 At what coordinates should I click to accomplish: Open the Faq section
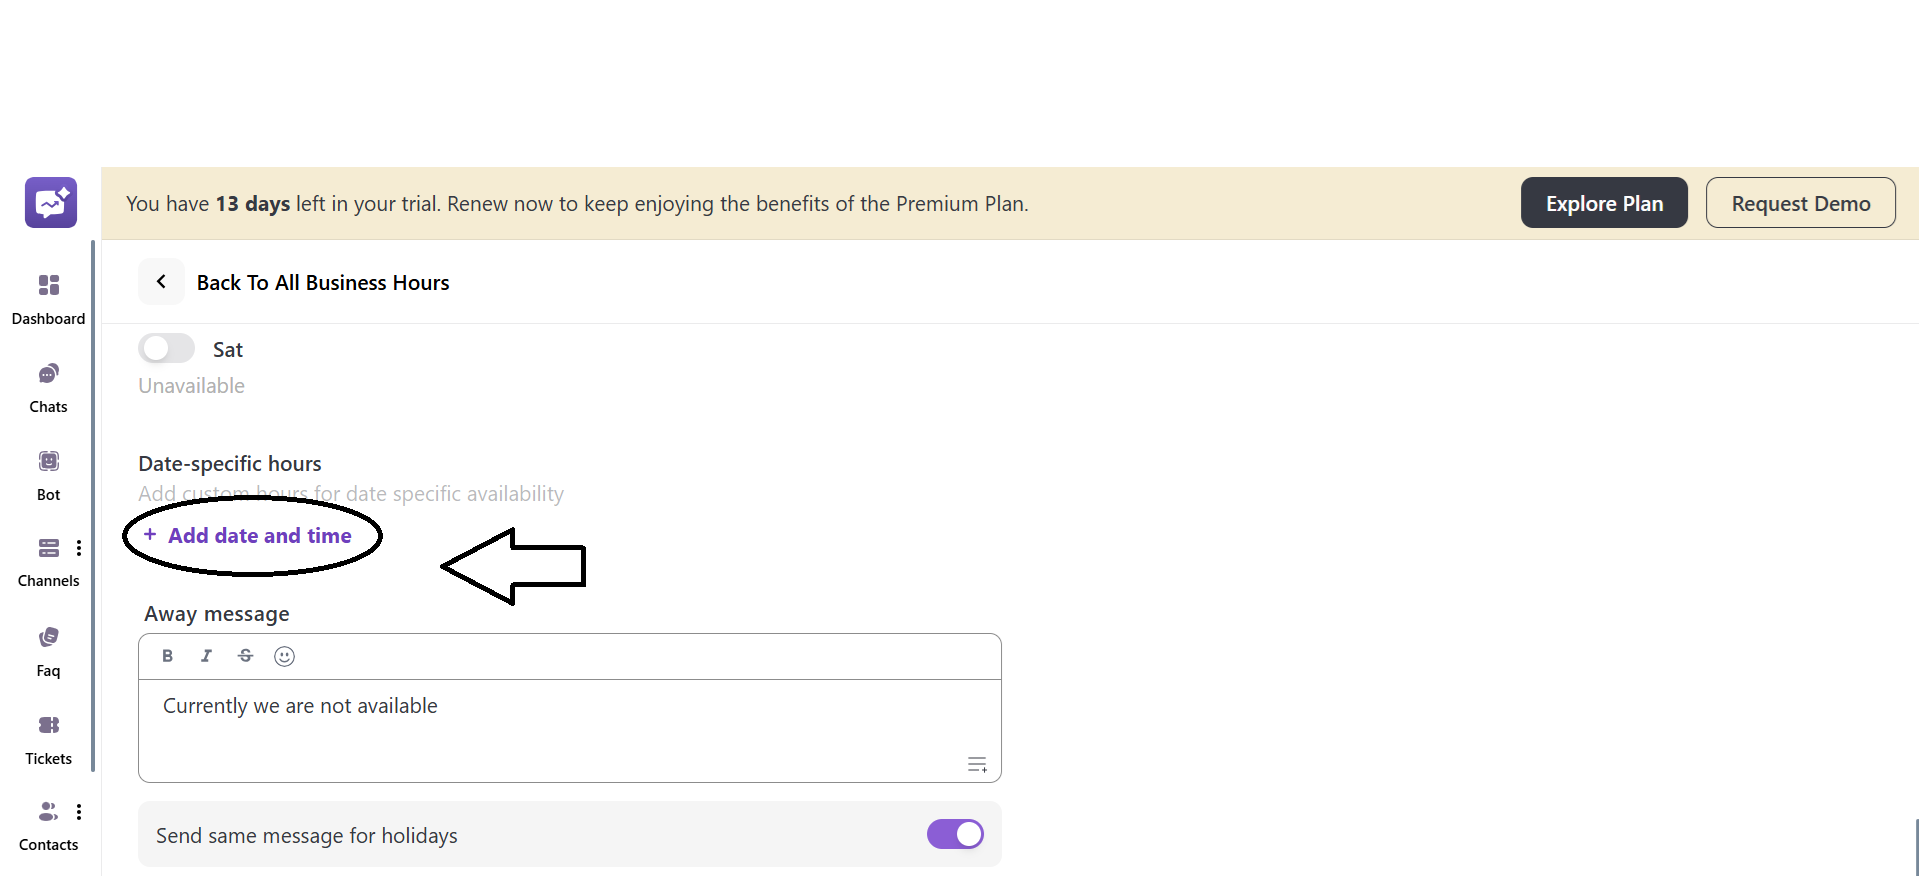click(x=48, y=648)
